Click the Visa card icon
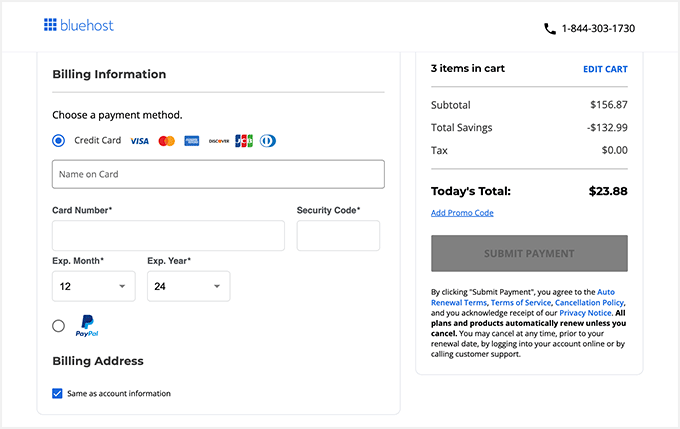 click(140, 141)
